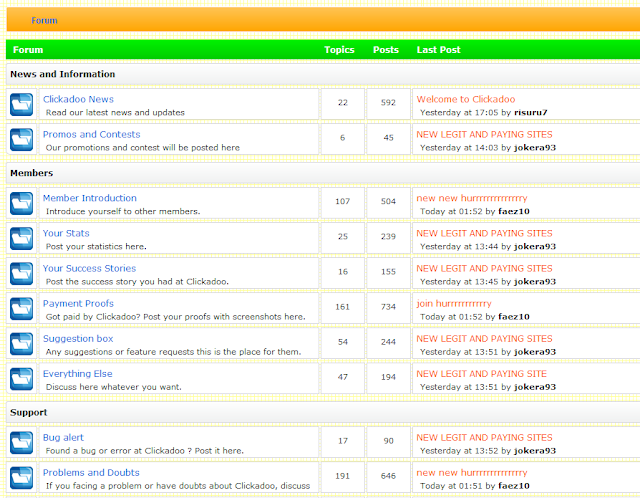The height and width of the screenshot is (498, 640).
Task: Click the folder icon beside Promos and Contests
Action: point(22,140)
